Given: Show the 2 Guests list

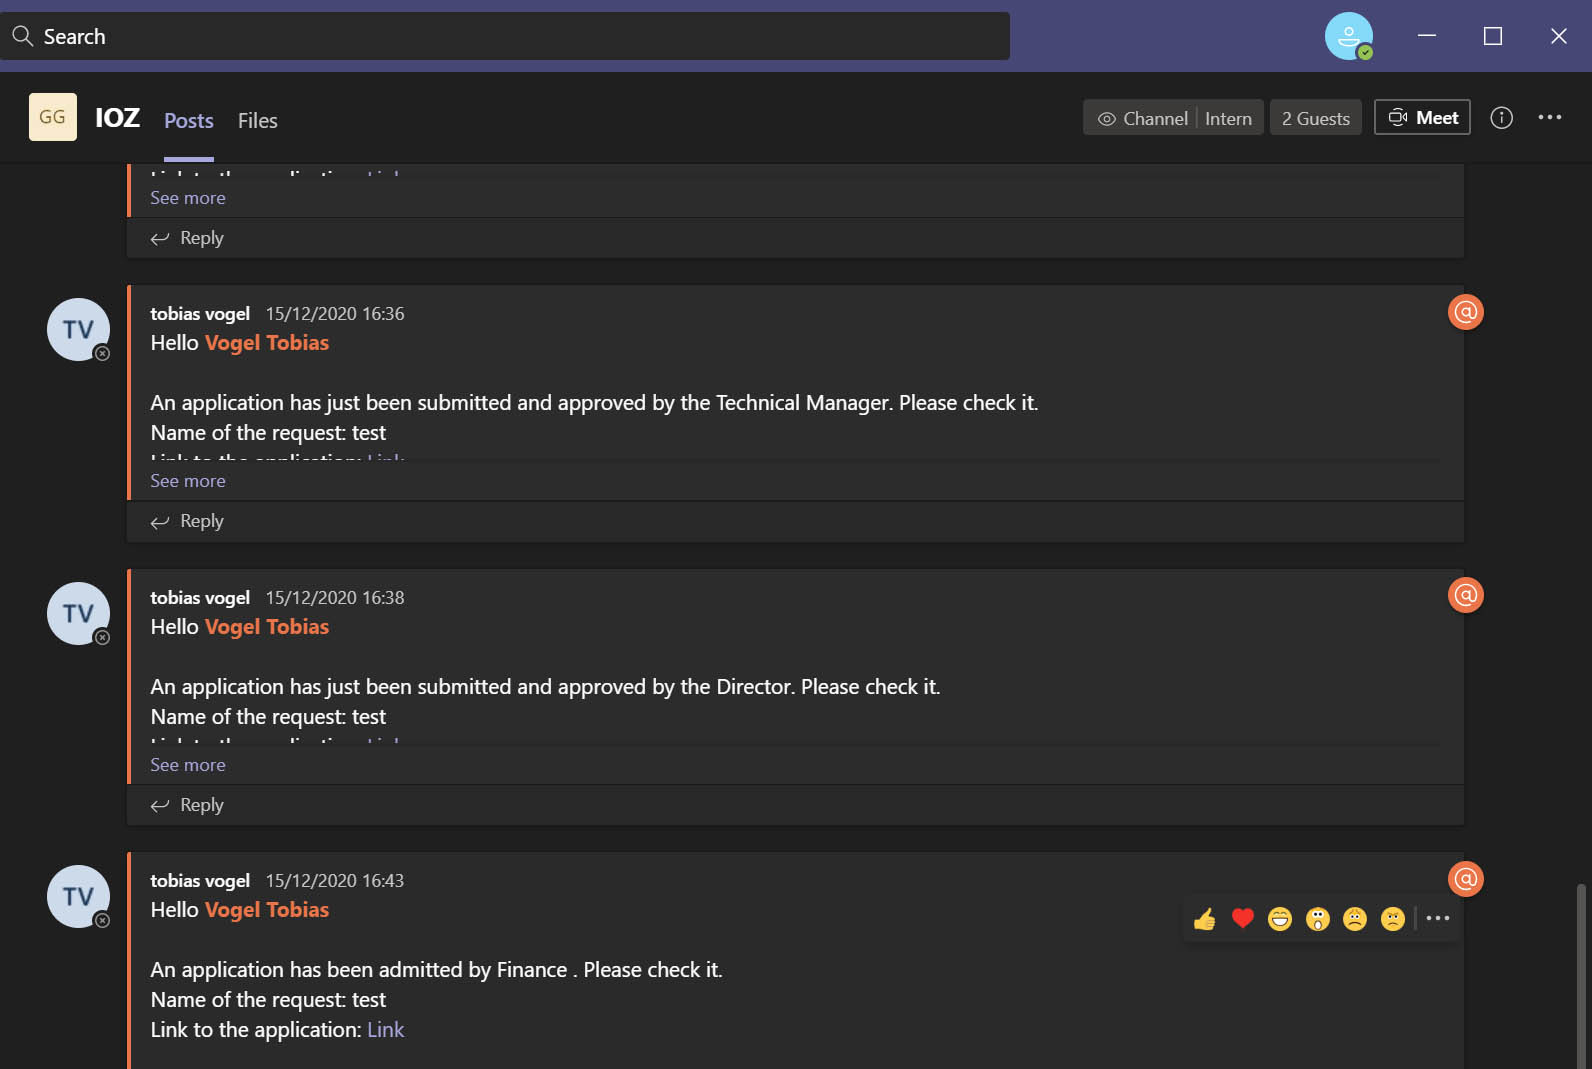Looking at the screenshot, I should pos(1316,118).
